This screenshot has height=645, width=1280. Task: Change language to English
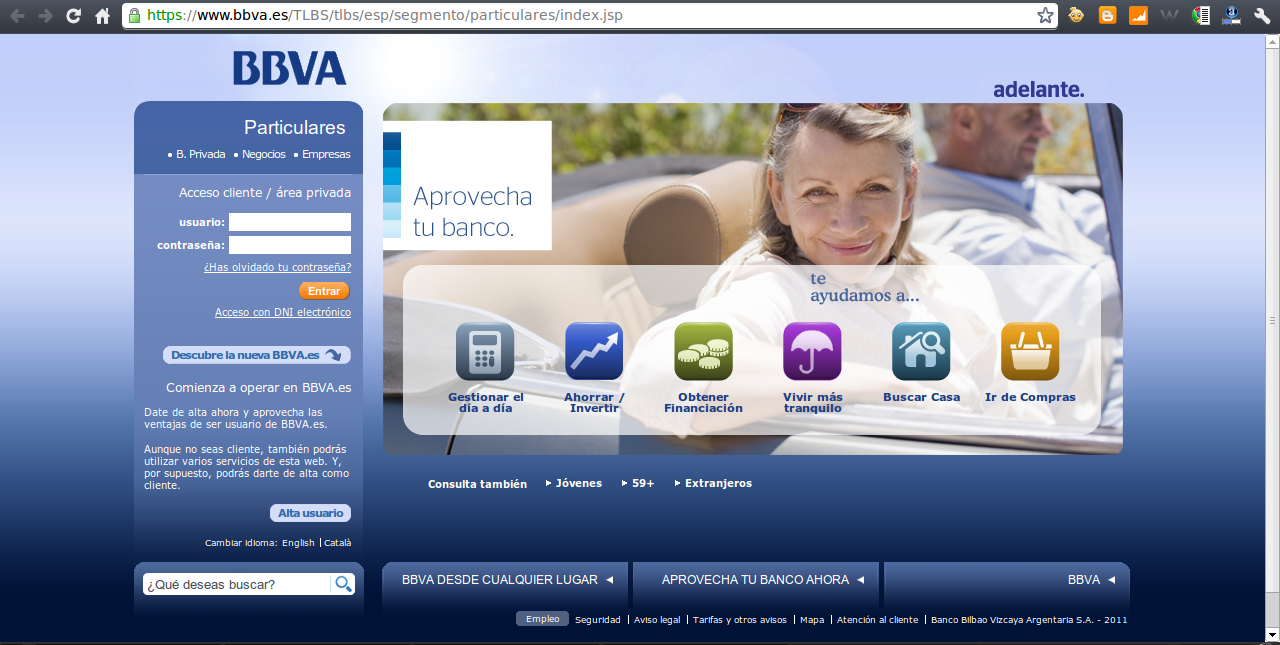pyautogui.click(x=298, y=543)
